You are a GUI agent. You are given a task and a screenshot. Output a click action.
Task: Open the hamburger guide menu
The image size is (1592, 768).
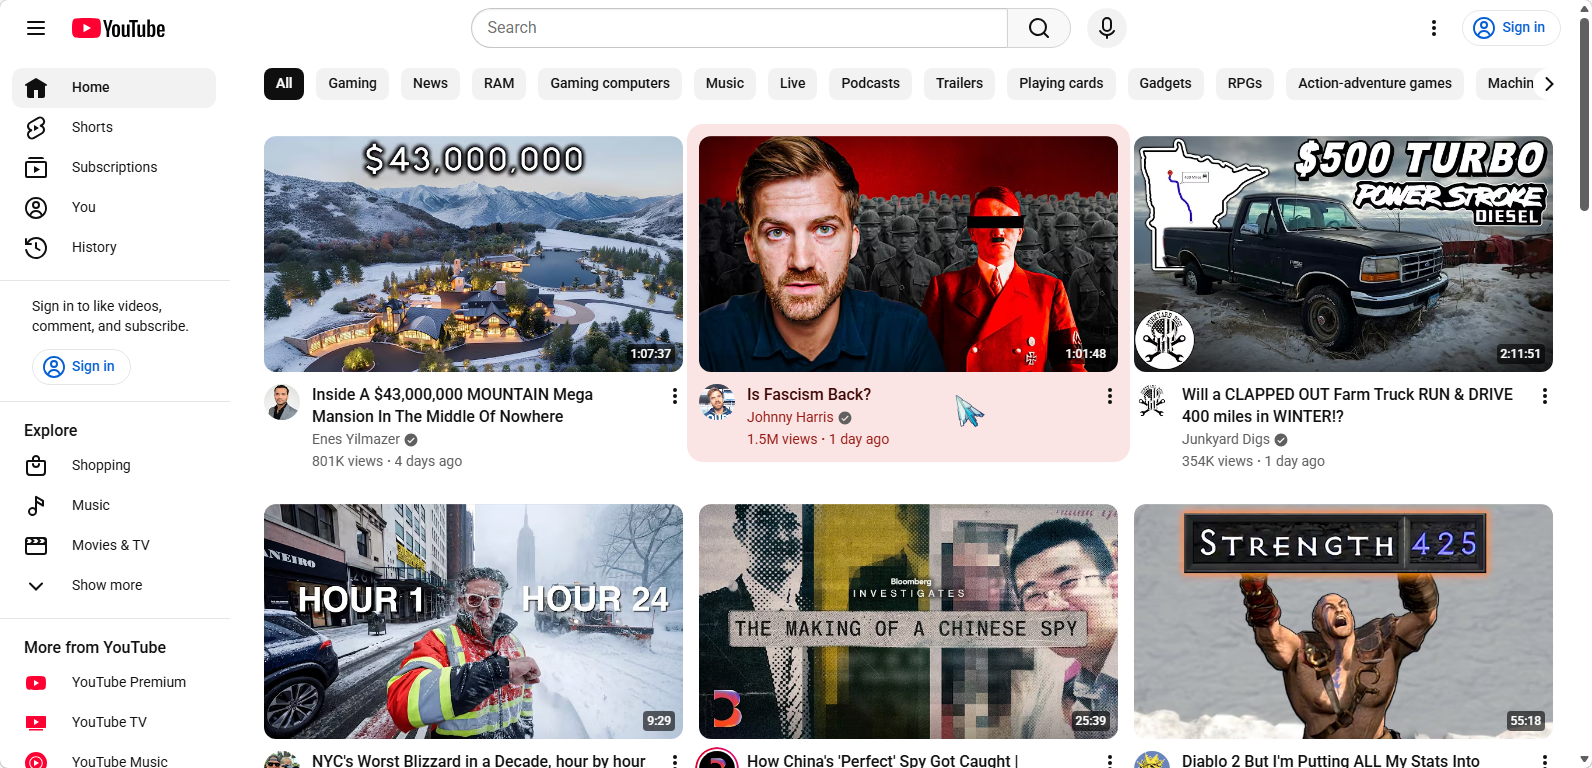coord(36,28)
